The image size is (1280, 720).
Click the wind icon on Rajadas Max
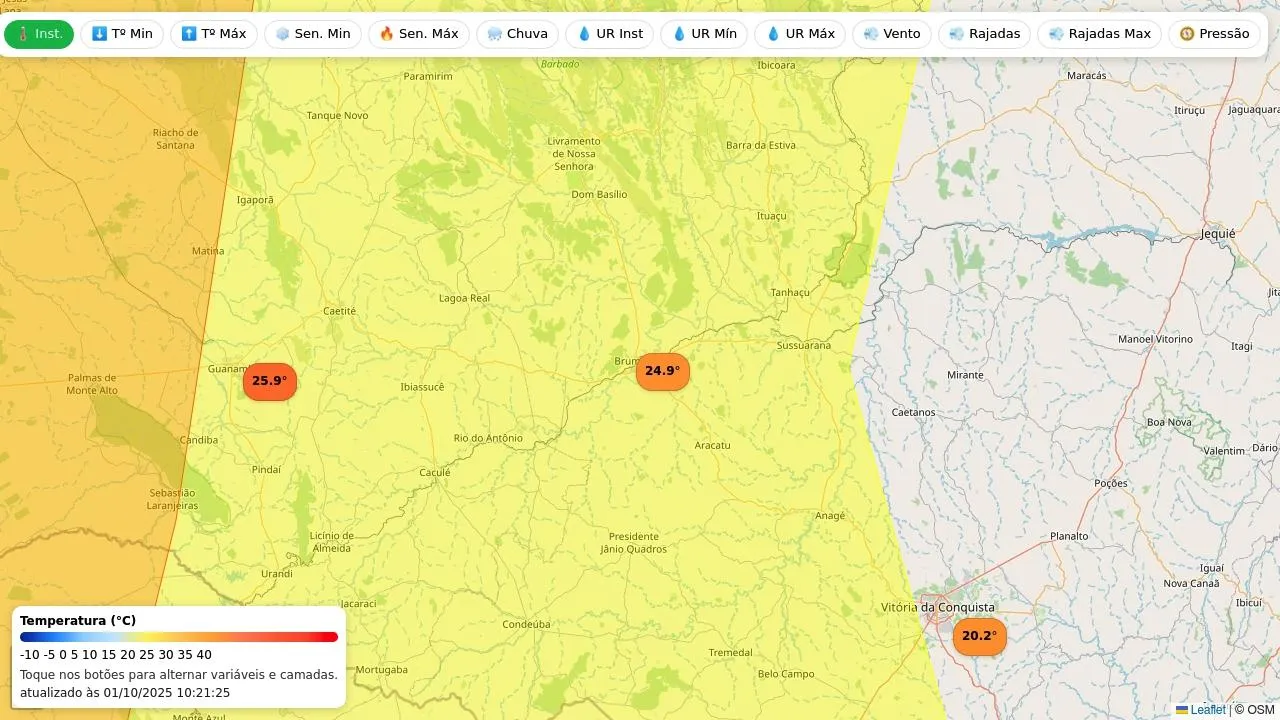coord(1057,34)
